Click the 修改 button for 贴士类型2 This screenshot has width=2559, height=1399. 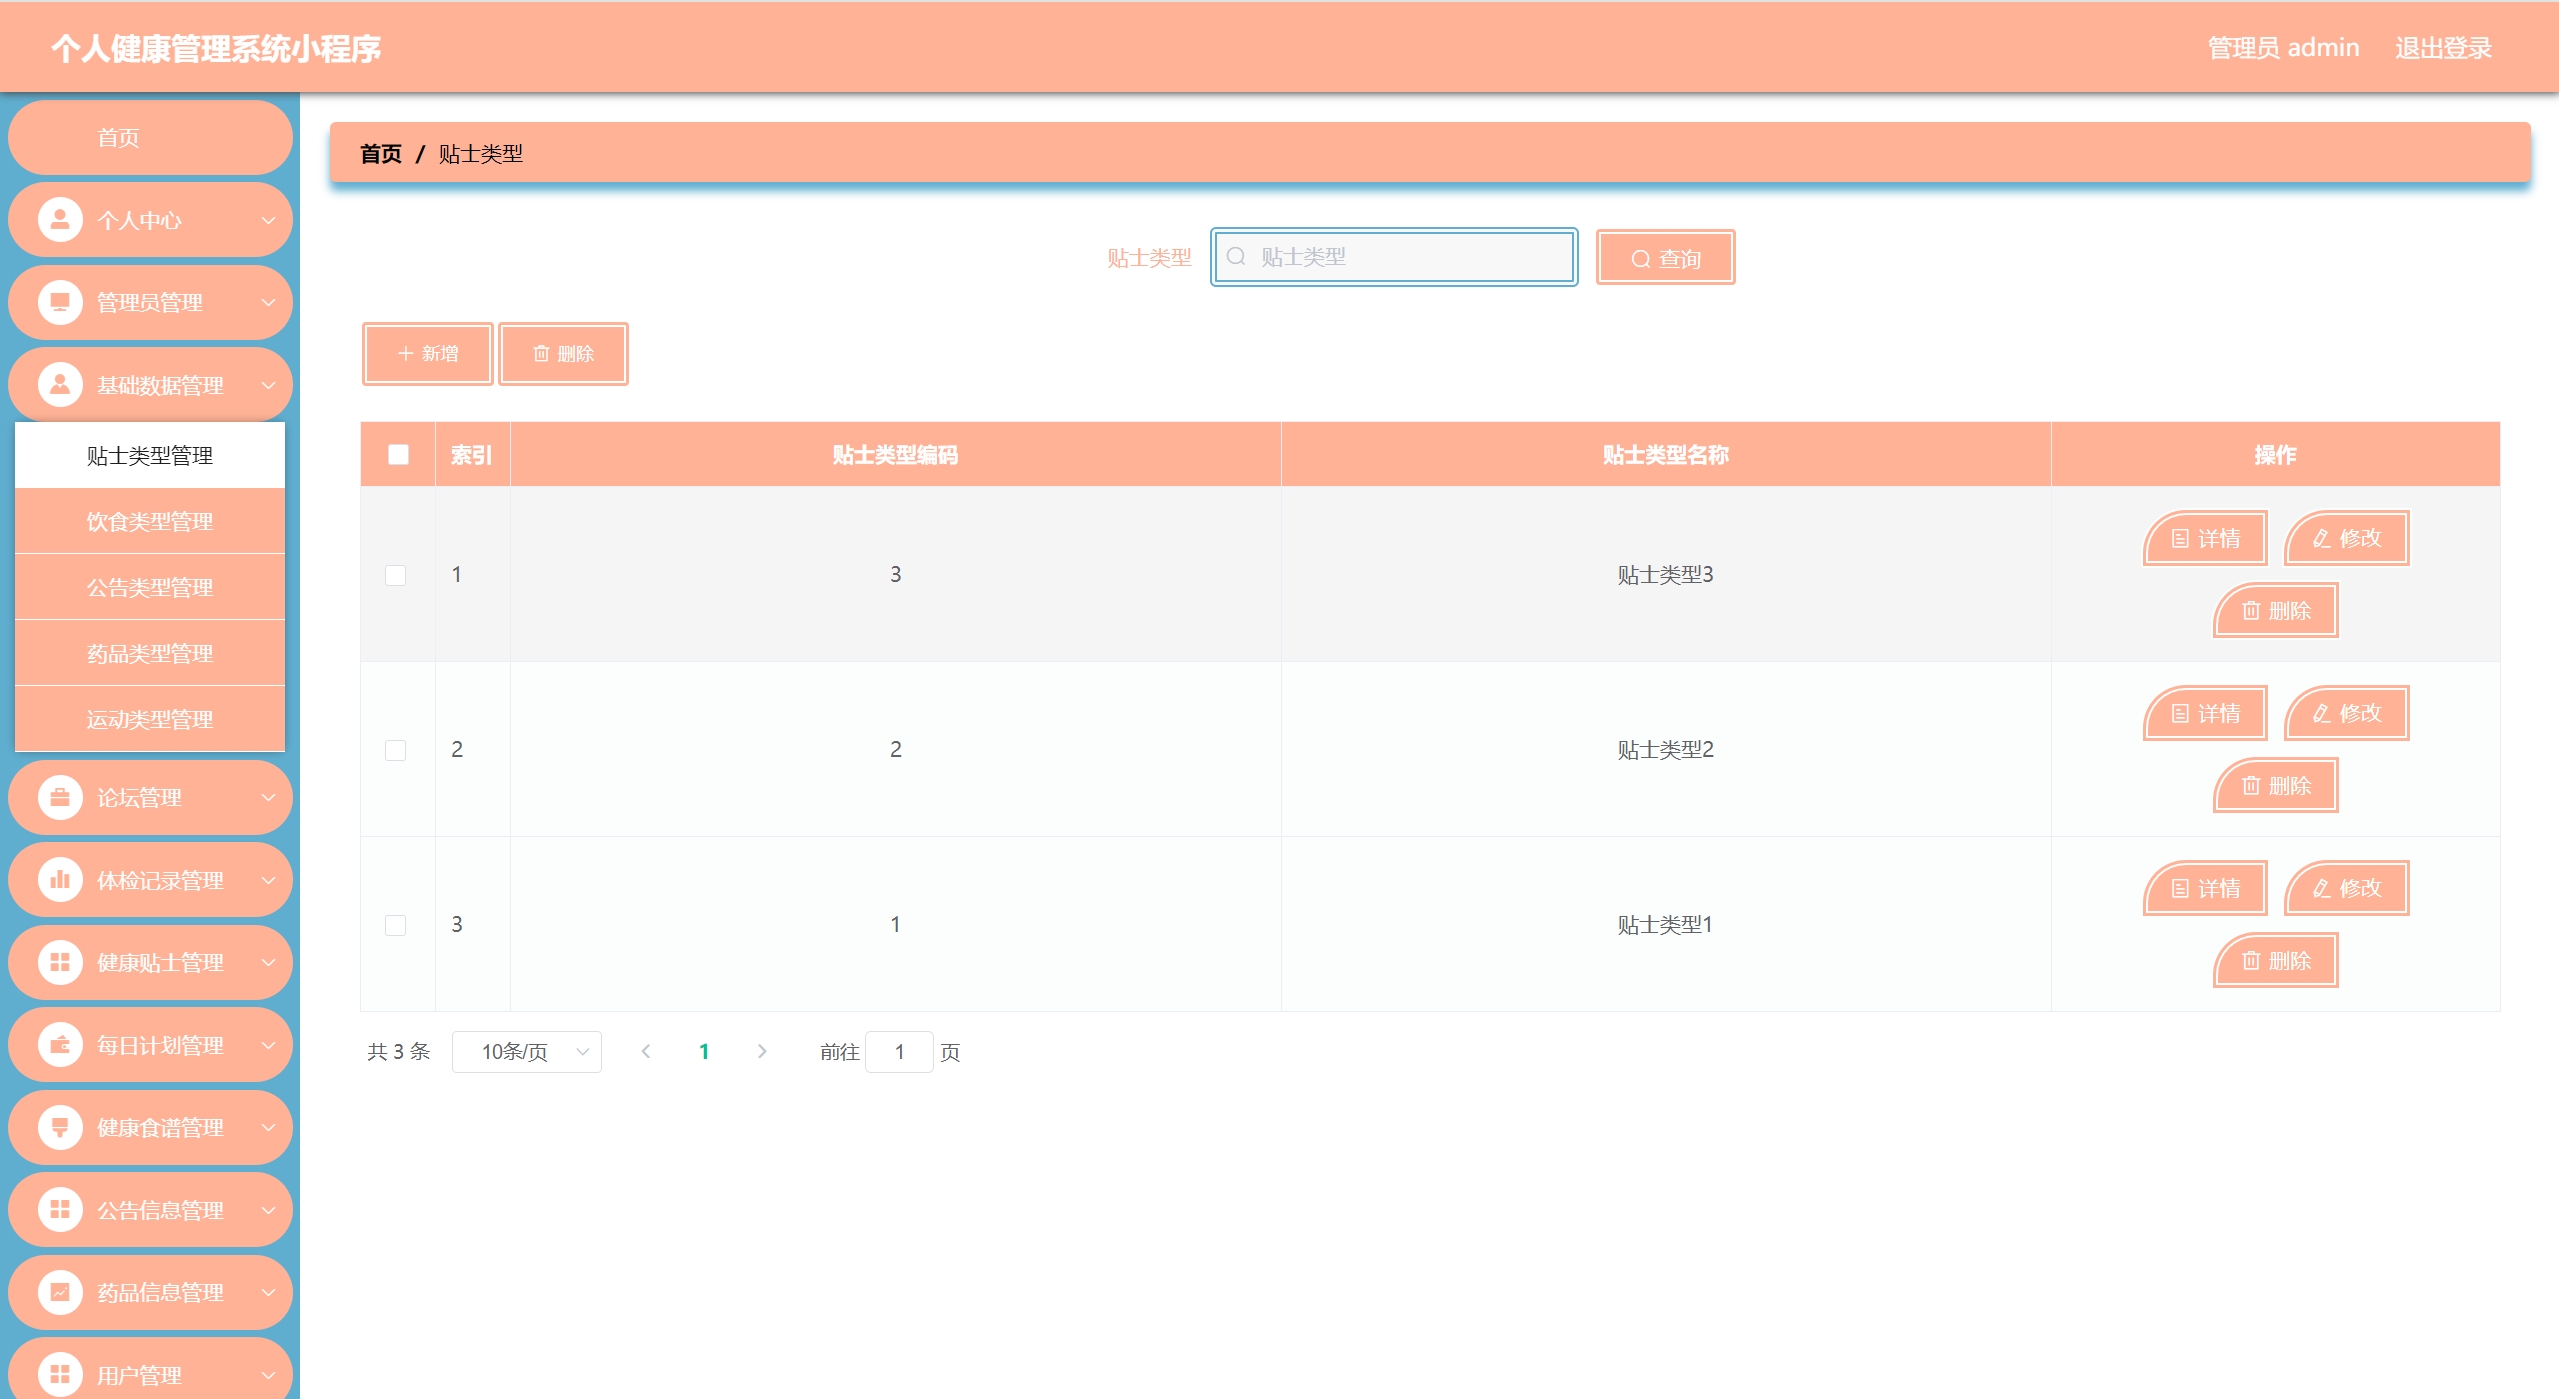click(2347, 713)
